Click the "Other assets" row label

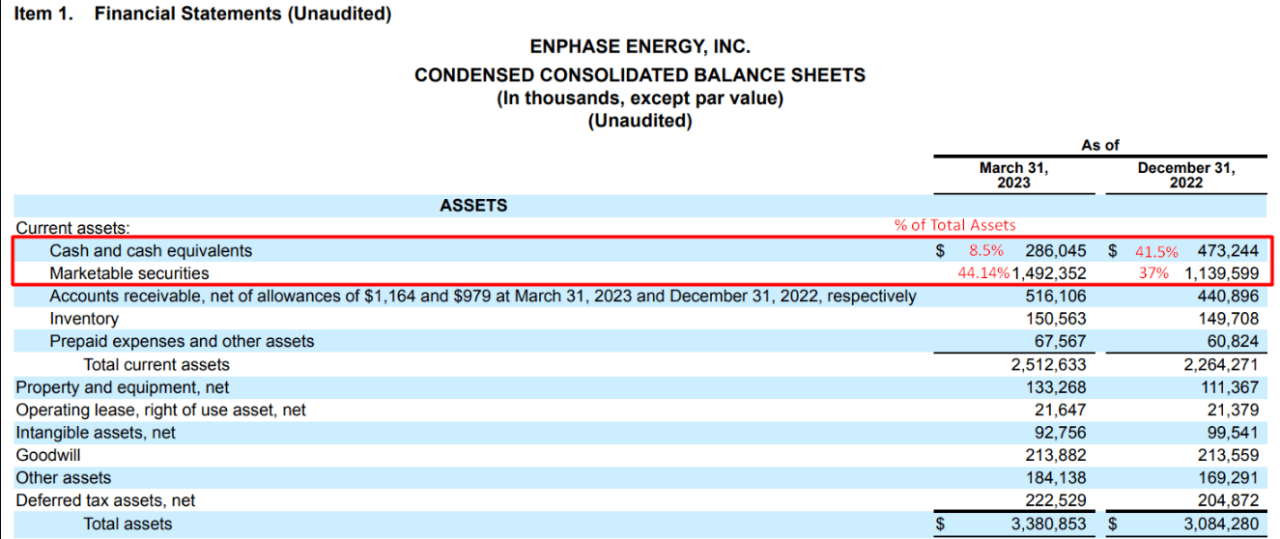(63, 478)
